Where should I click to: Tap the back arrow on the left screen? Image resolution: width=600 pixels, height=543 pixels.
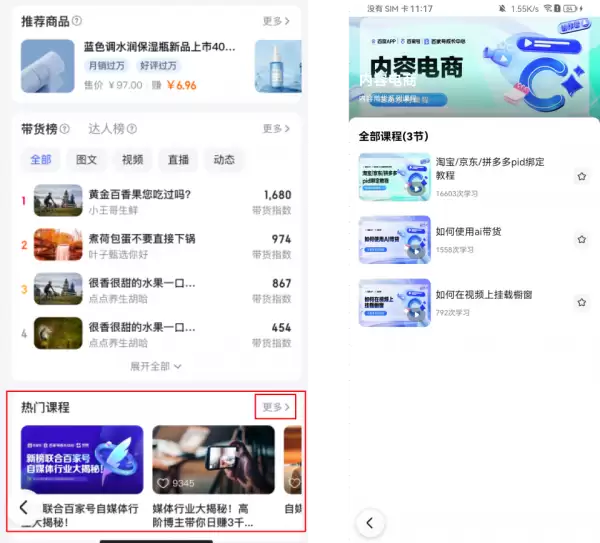pos(24,507)
